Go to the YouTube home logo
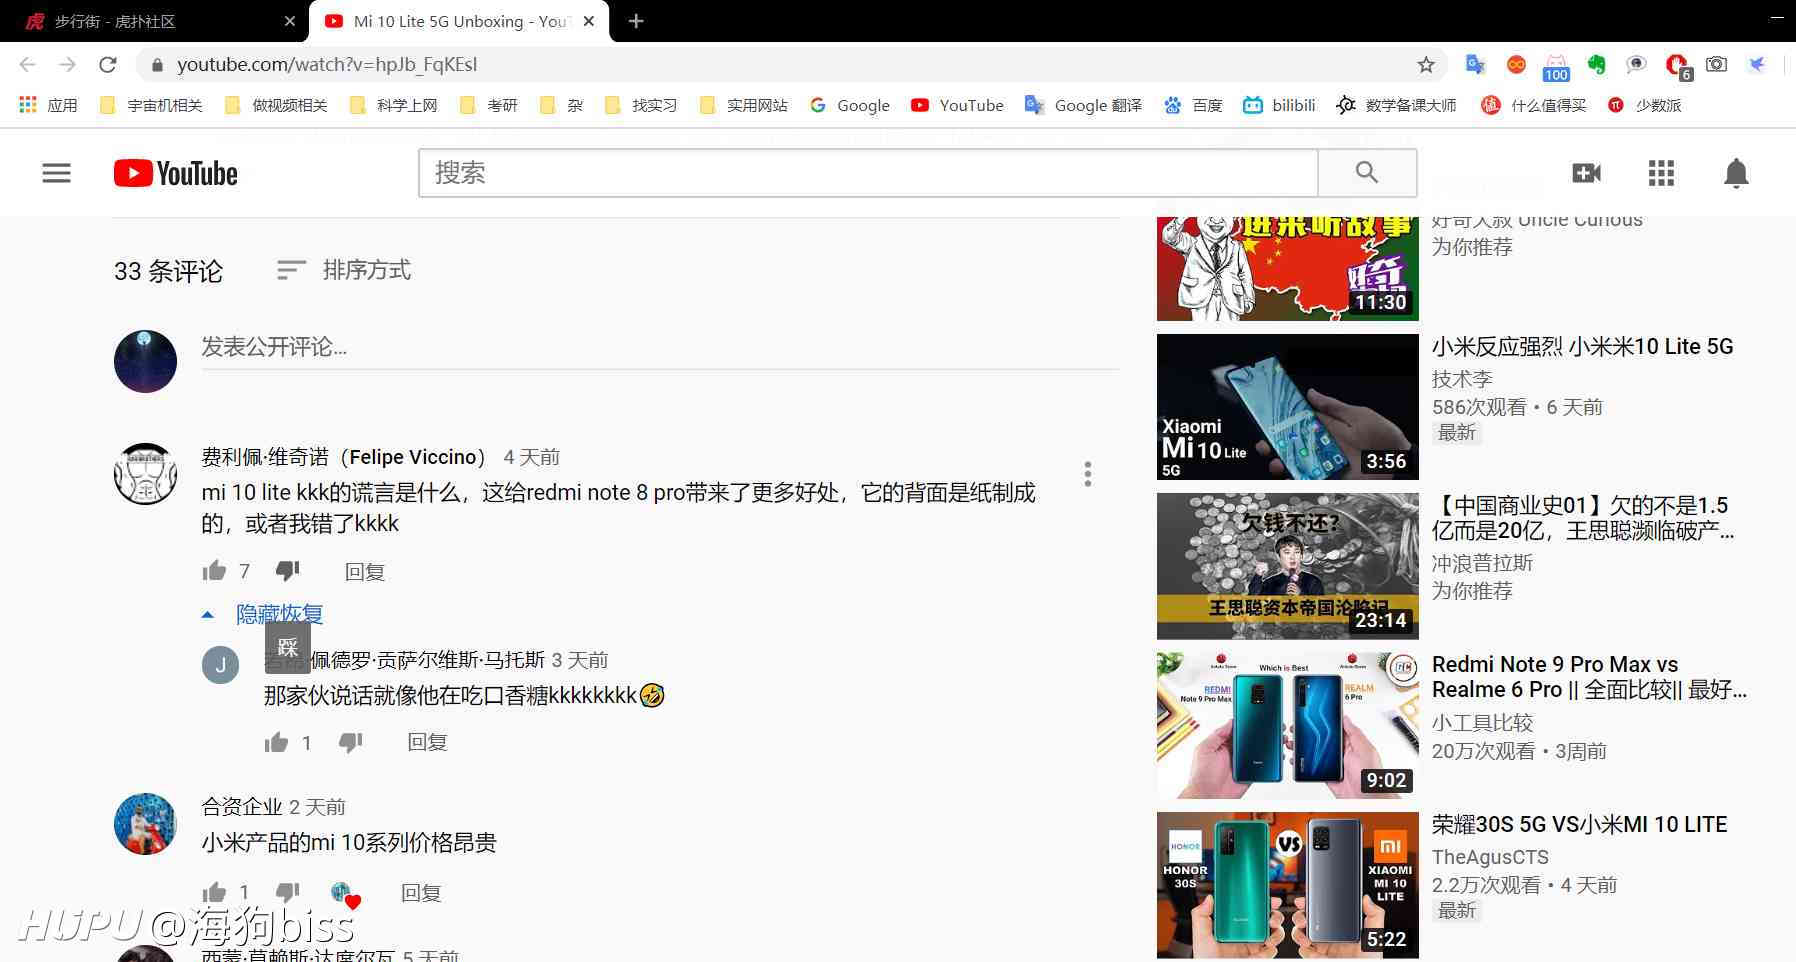The image size is (1796, 962). click(x=175, y=173)
